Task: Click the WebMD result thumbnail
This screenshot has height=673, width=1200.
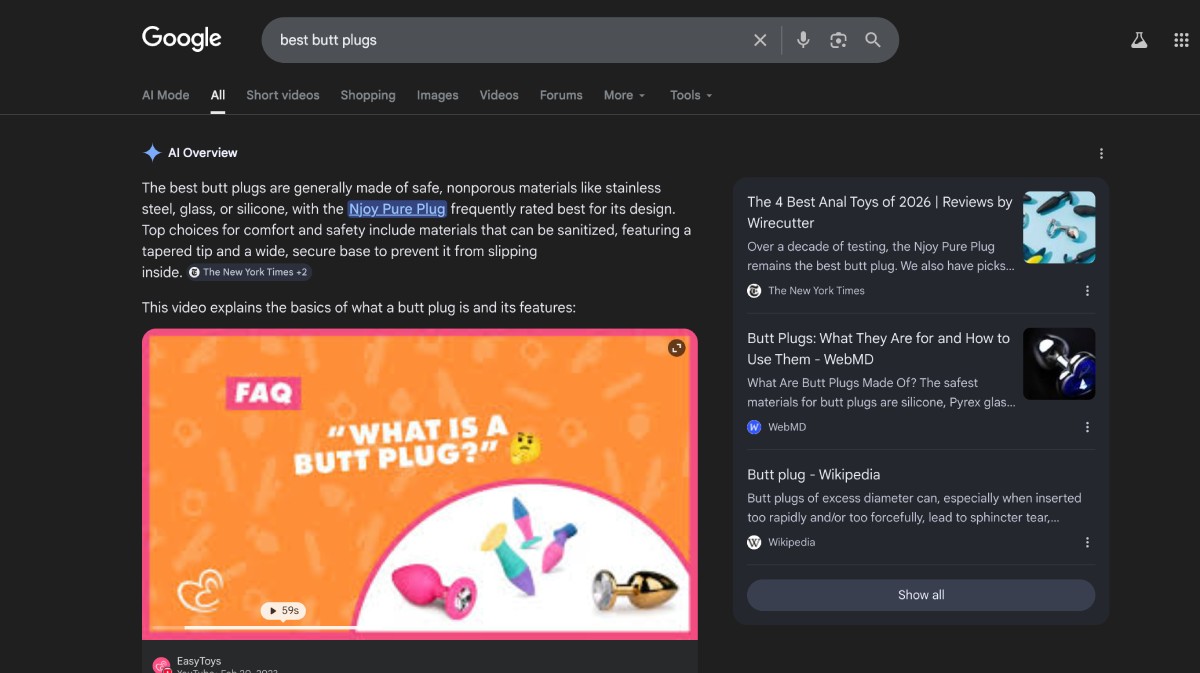Action: click(1059, 364)
